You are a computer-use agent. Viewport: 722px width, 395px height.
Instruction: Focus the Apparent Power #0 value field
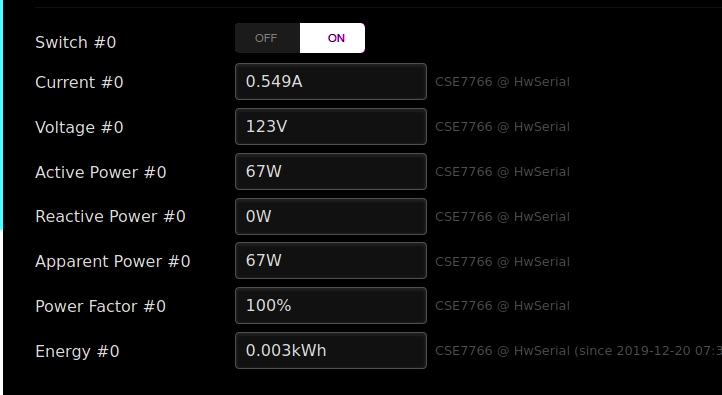(331, 261)
